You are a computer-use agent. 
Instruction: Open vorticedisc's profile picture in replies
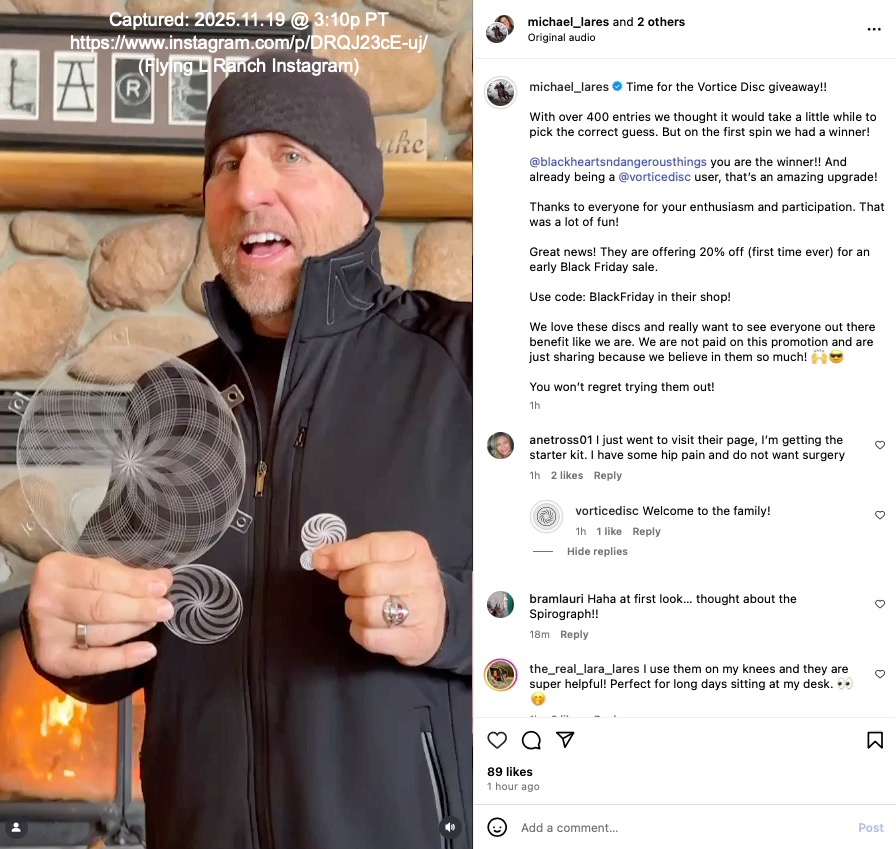point(546,516)
